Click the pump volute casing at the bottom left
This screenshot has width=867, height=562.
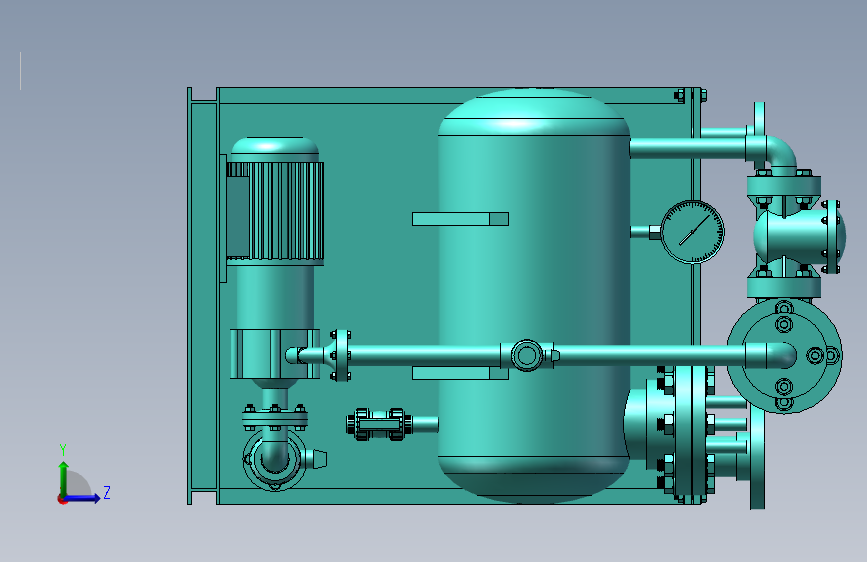[275, 459]
